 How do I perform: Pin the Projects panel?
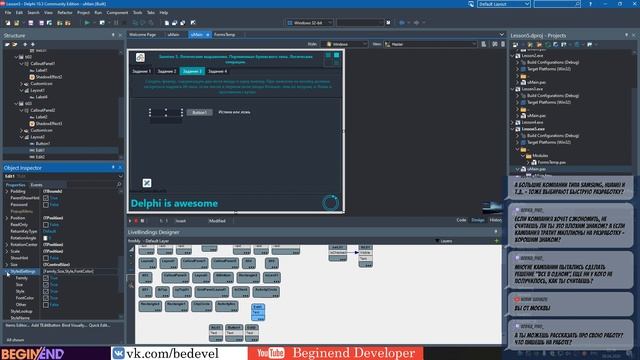click(627, 36)
